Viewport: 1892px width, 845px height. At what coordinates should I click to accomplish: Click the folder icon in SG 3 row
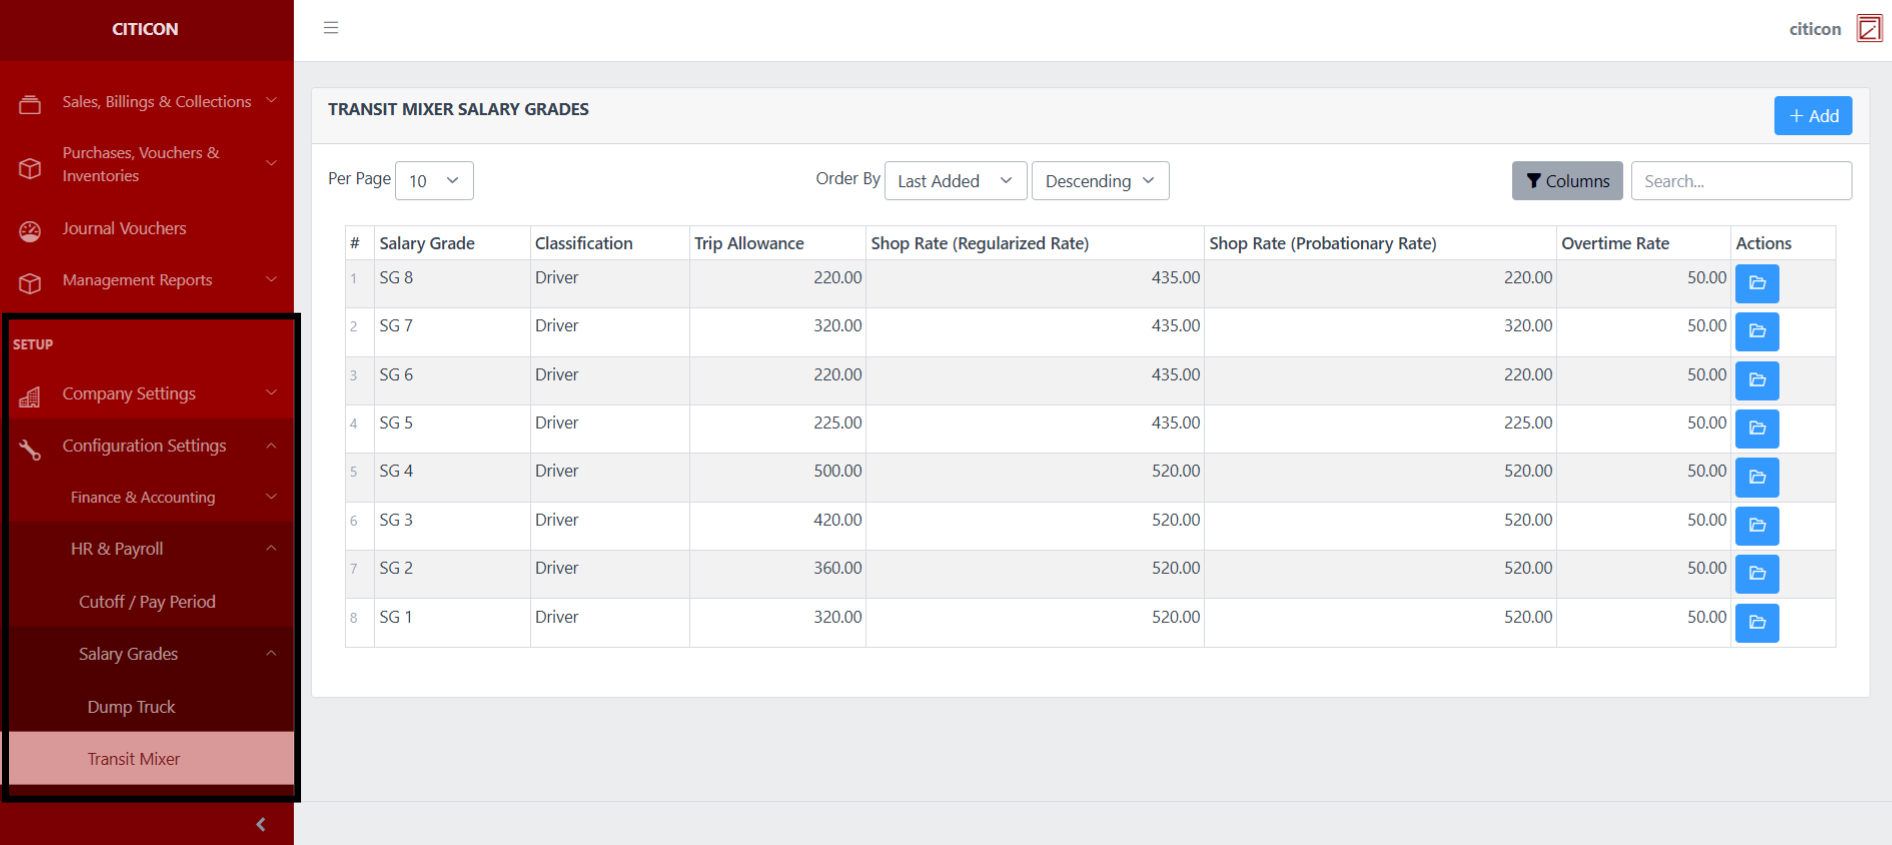click(1756, 525)
